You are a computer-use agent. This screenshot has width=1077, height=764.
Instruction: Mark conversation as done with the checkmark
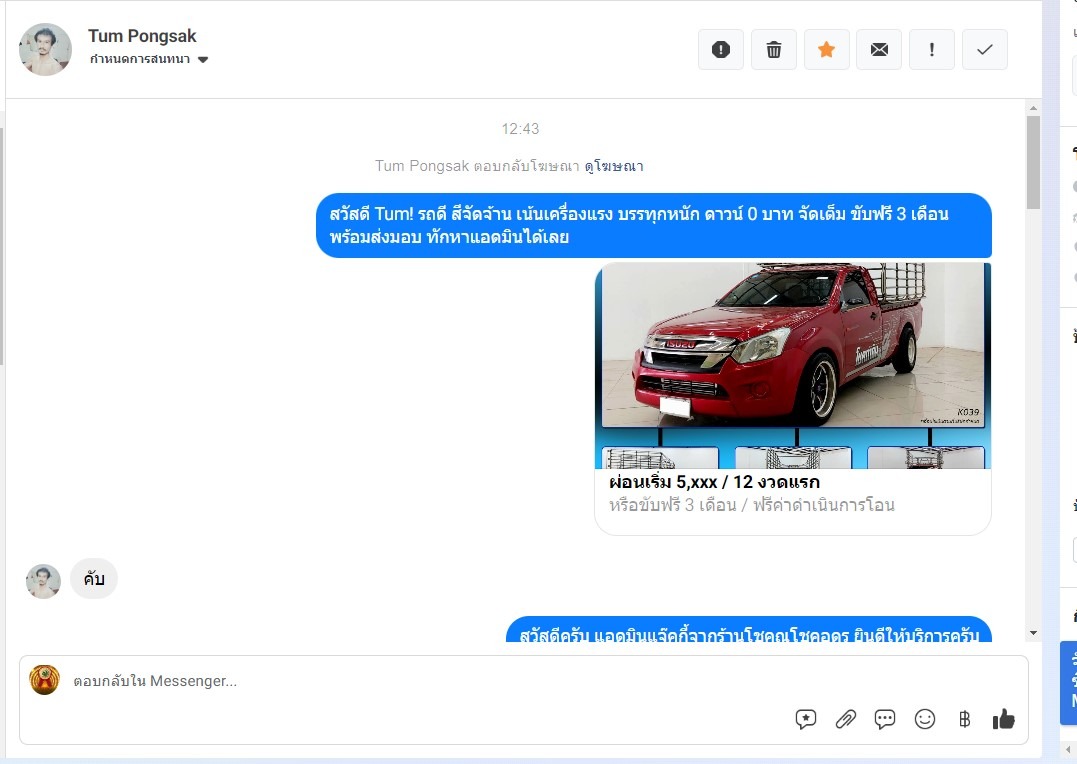click(985, 50)
